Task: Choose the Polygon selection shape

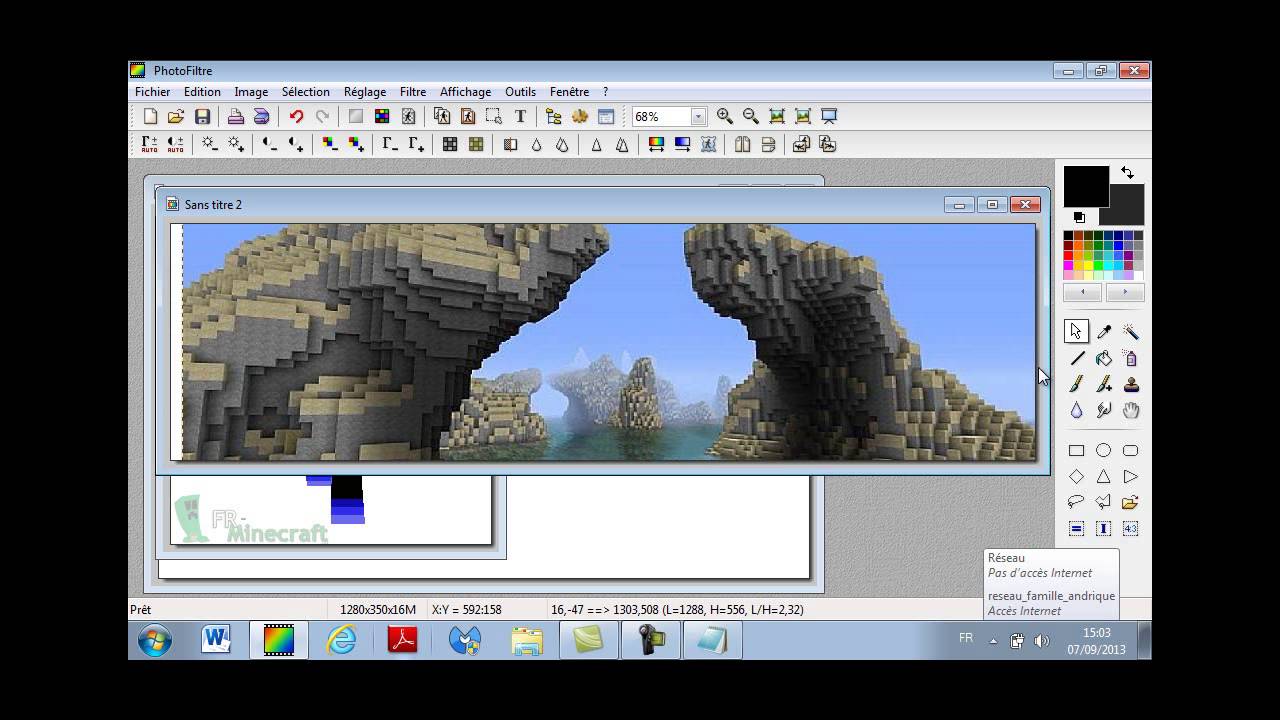Action: tap(1104, 502)
